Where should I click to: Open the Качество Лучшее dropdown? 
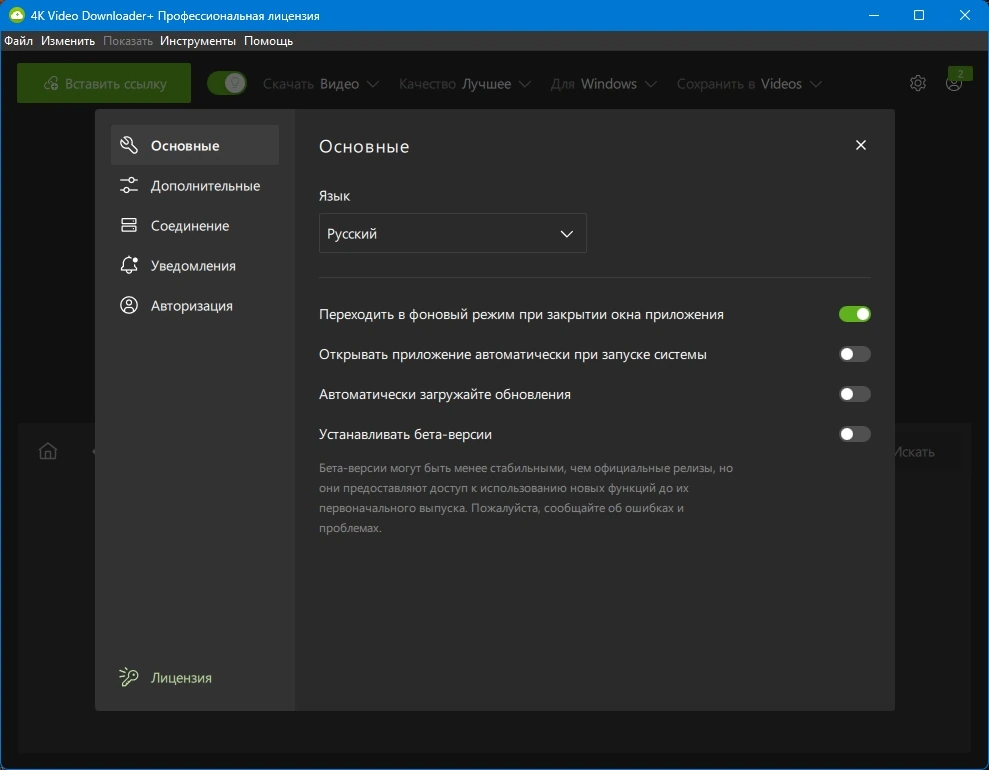pos(465,84)
